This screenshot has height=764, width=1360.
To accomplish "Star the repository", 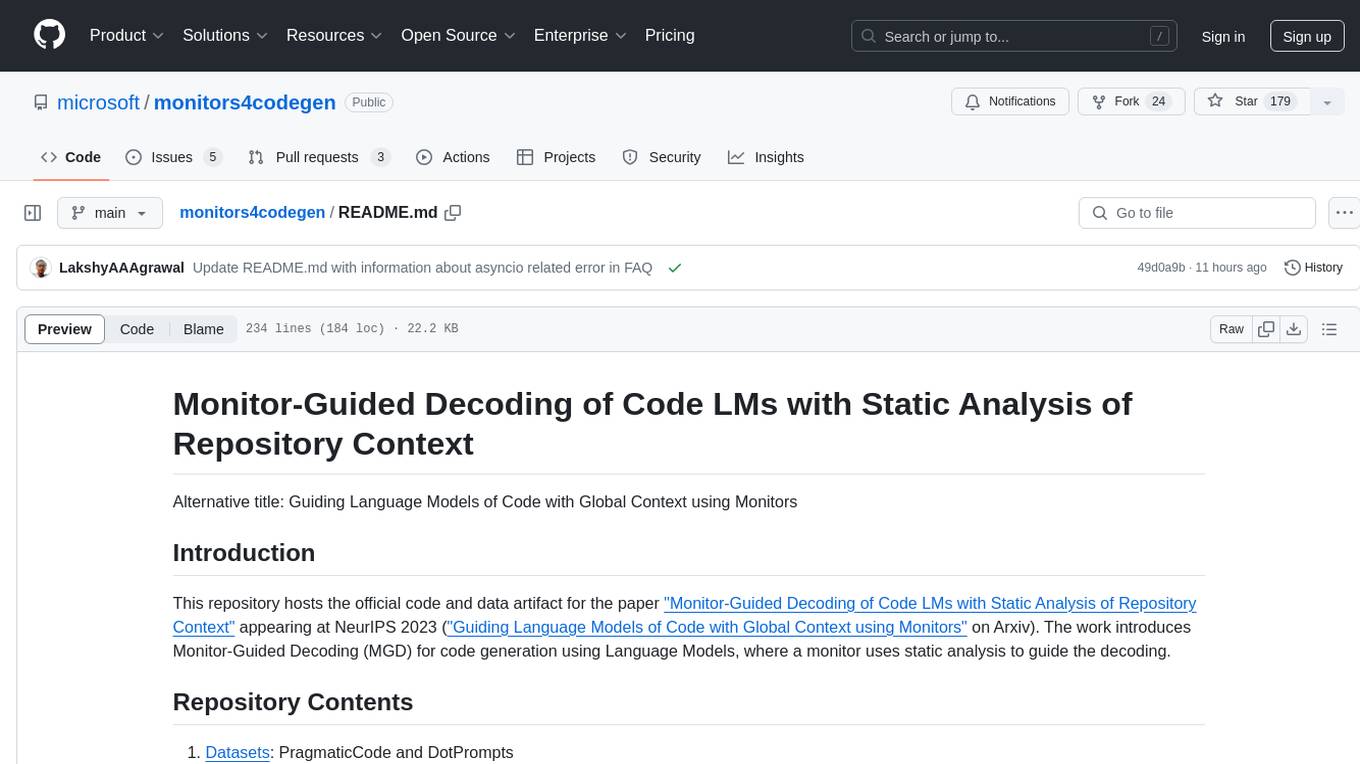I will coord(1252,102).
